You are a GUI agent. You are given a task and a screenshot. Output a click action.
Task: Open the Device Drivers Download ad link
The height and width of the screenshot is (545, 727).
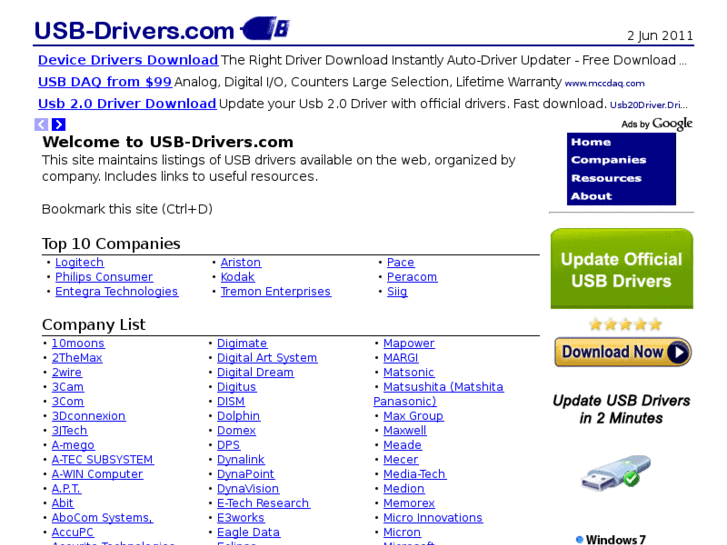pos(128,60)
